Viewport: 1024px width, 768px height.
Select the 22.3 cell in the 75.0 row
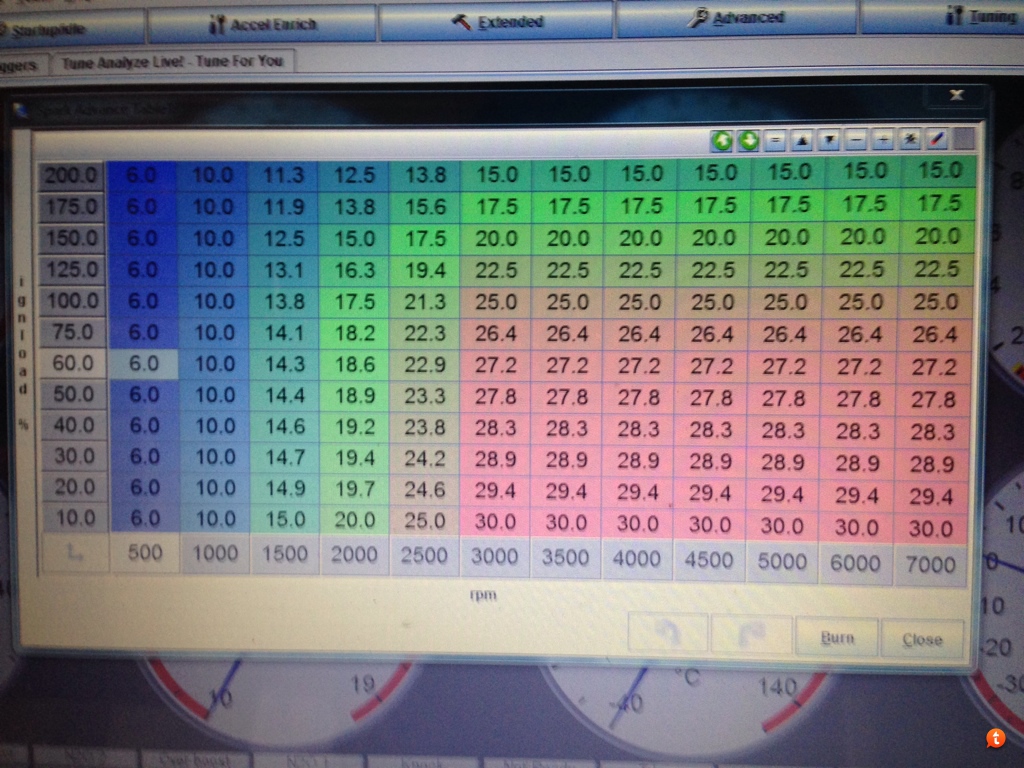pos(426,333)
